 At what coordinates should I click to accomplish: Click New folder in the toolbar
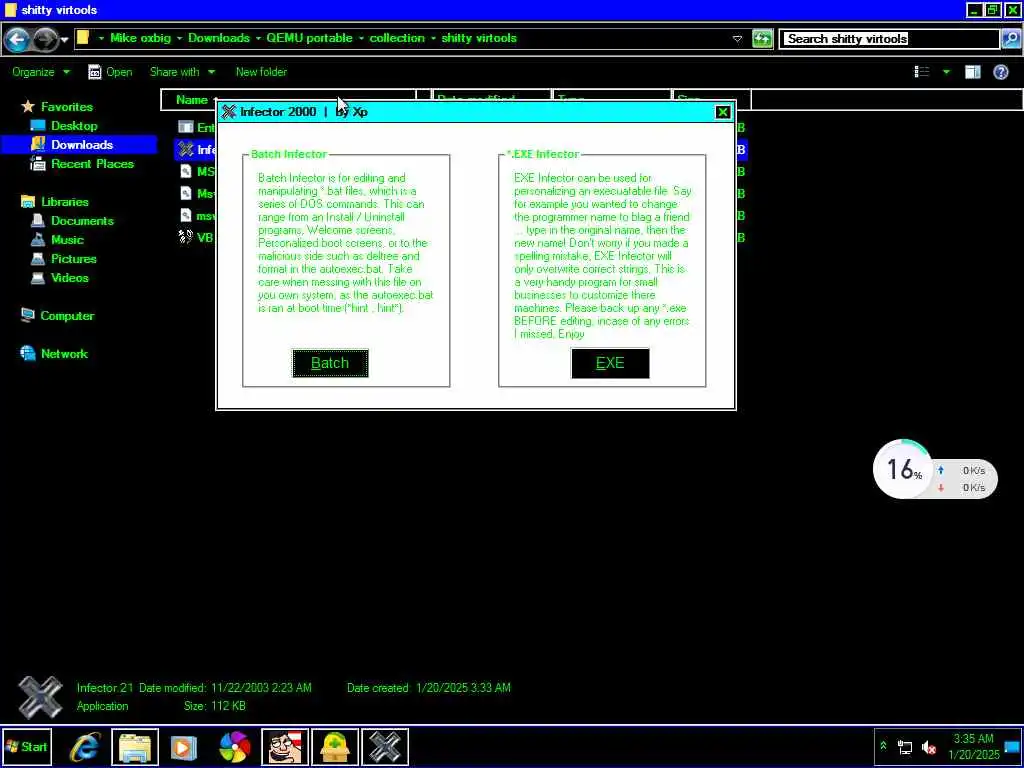click(x=261, y=72)
